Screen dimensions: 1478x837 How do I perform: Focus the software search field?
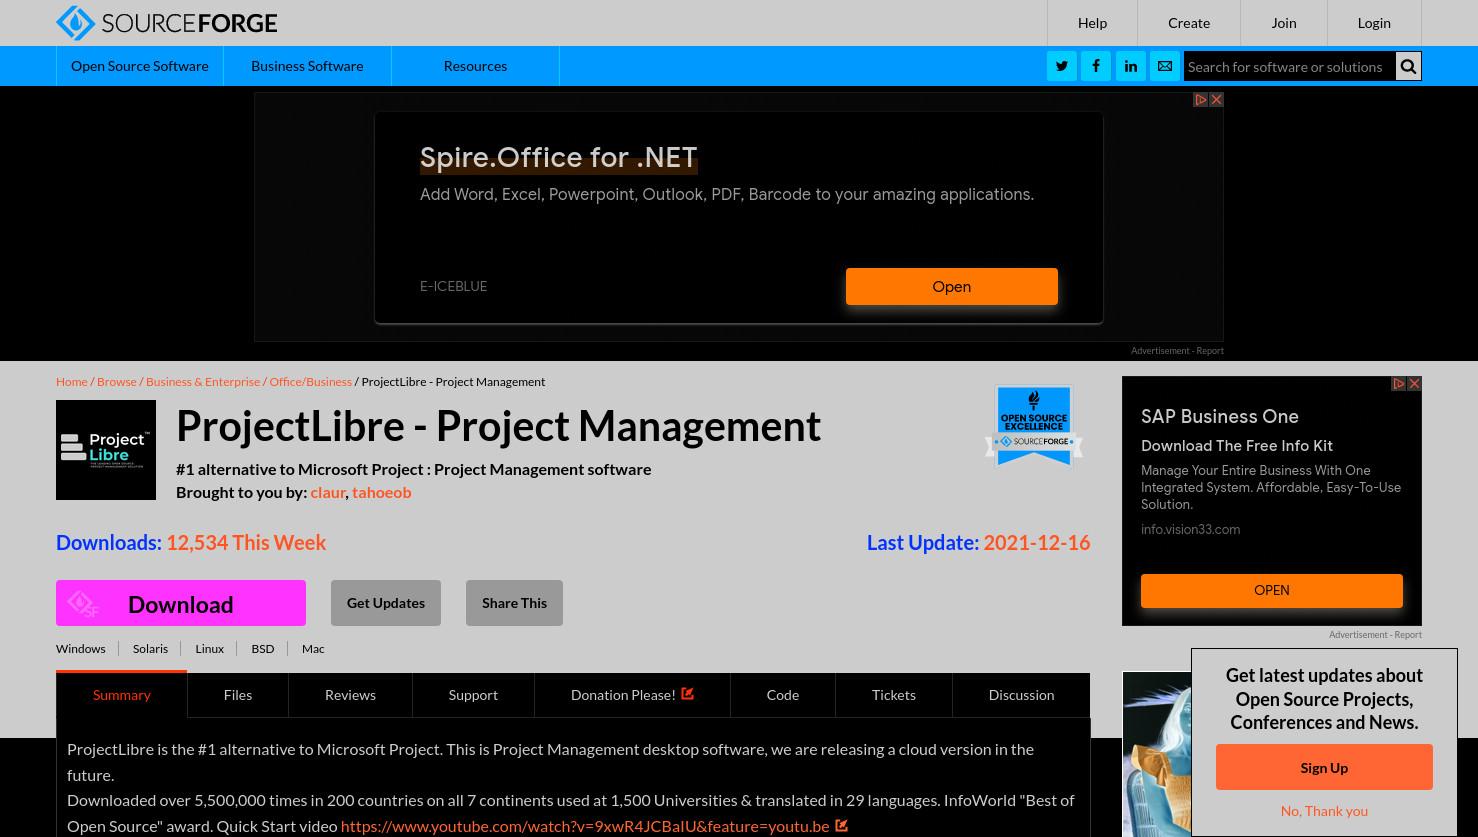click(1290, 66)
